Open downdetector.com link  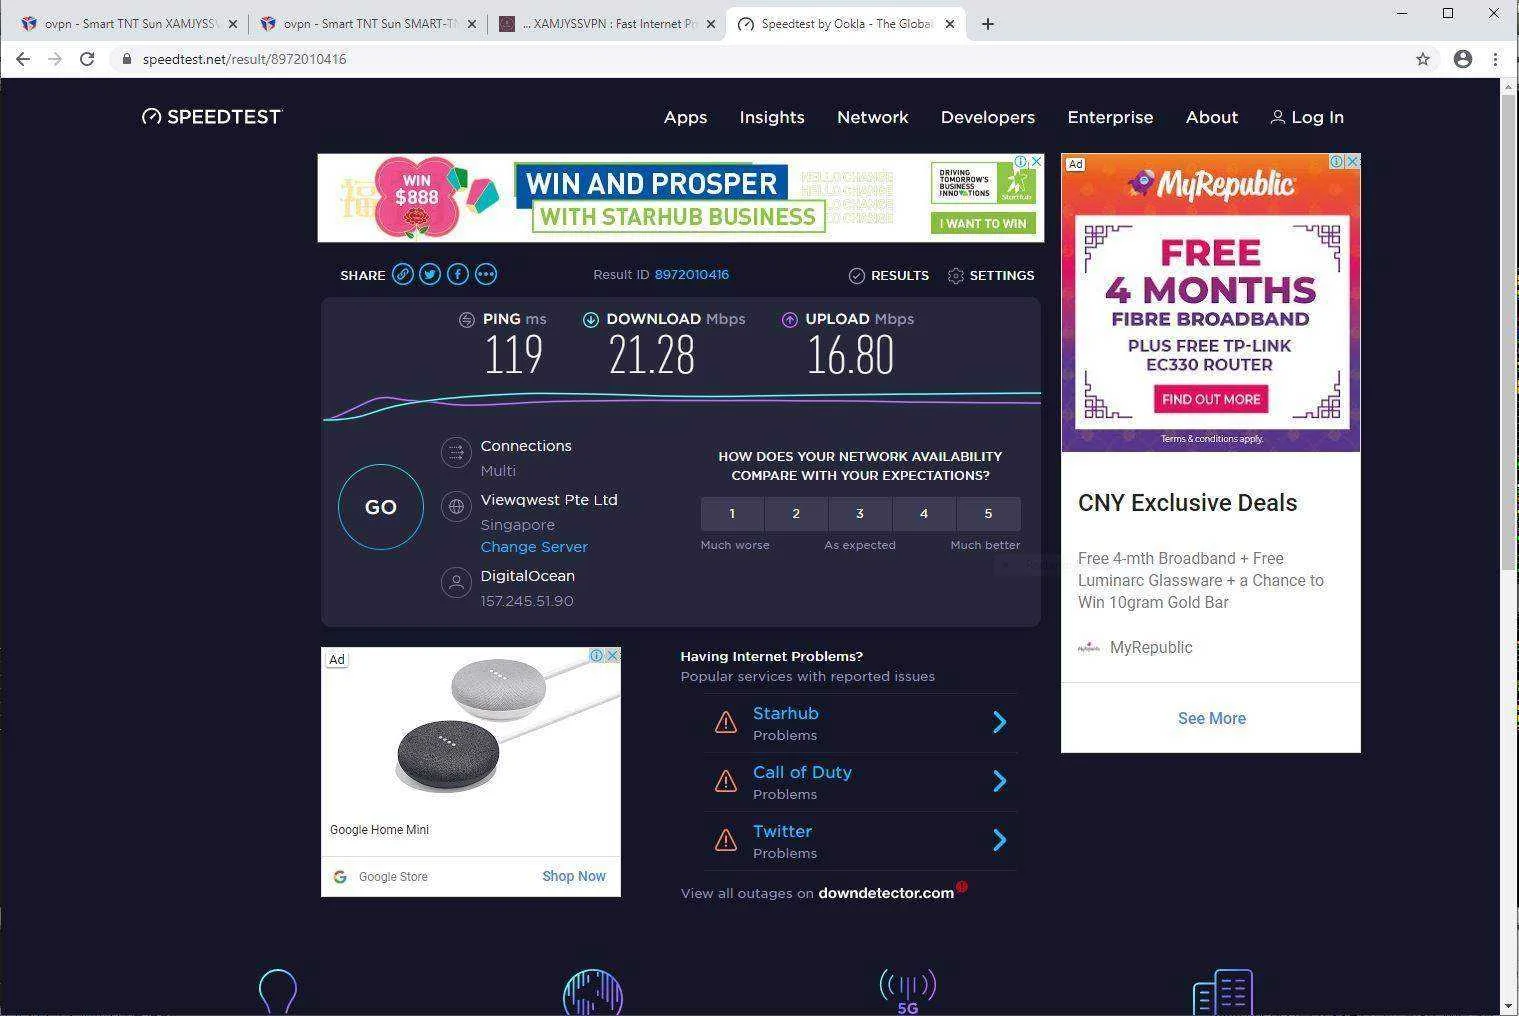886,893
